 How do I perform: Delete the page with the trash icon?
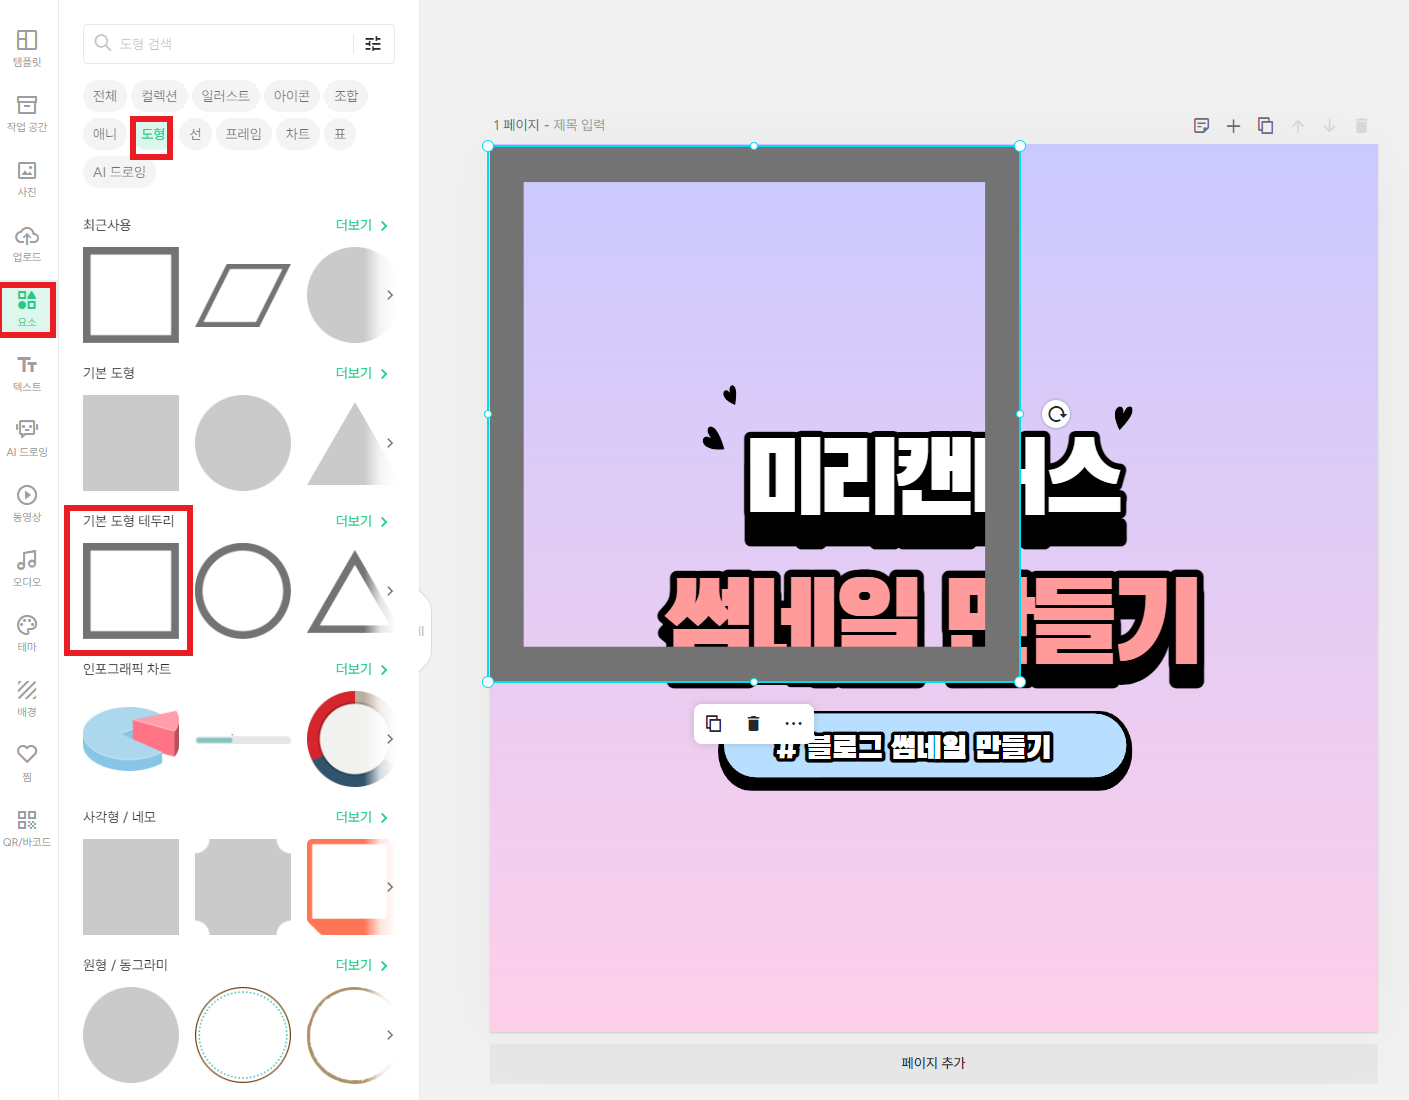pos(1361,126)
